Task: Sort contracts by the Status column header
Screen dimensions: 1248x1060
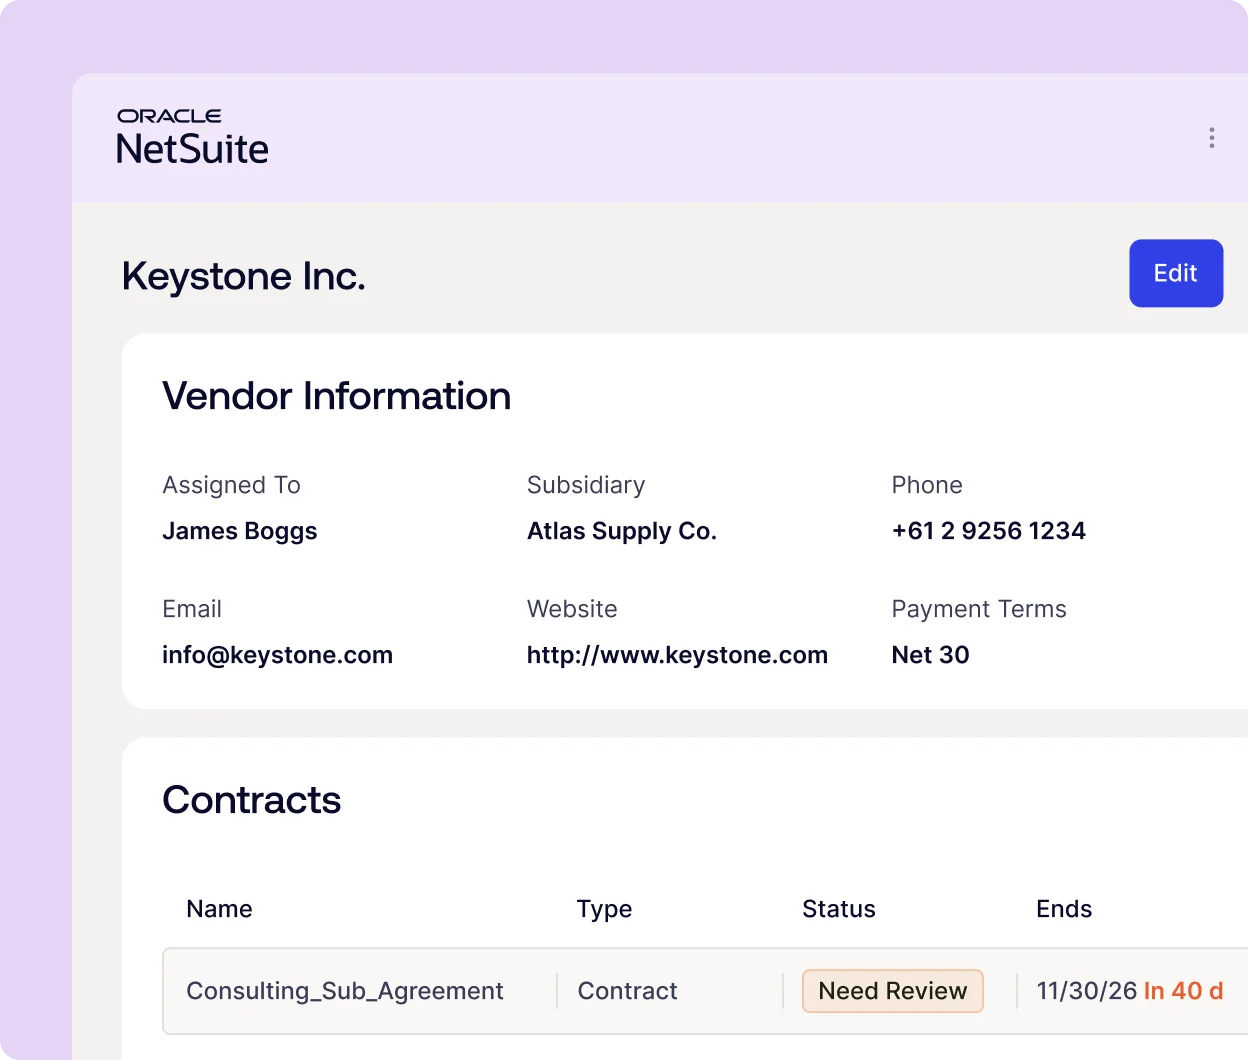Action: point(839,909)
